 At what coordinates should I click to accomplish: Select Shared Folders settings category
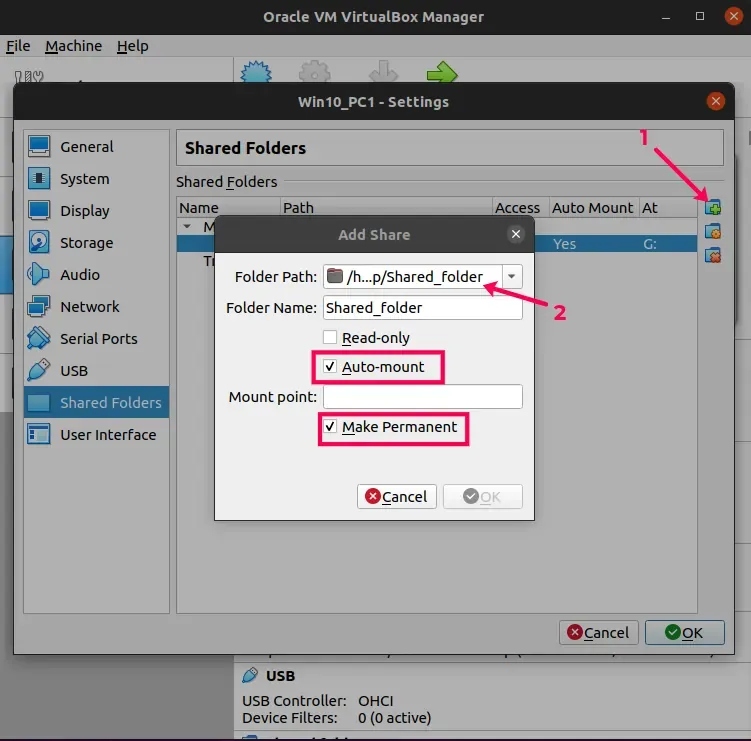[96, 402]
